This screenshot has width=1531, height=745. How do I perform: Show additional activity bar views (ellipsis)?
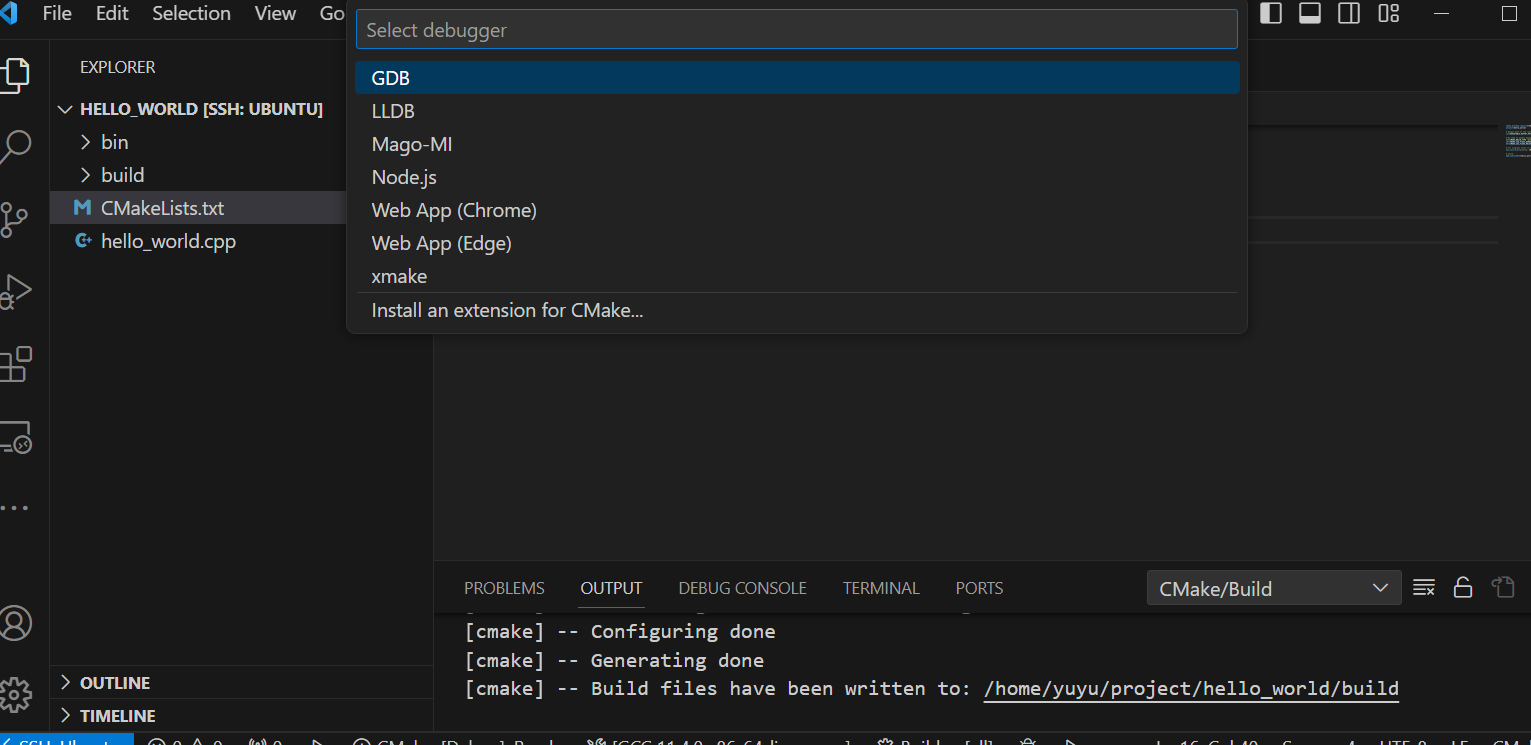tap(14, 508)
